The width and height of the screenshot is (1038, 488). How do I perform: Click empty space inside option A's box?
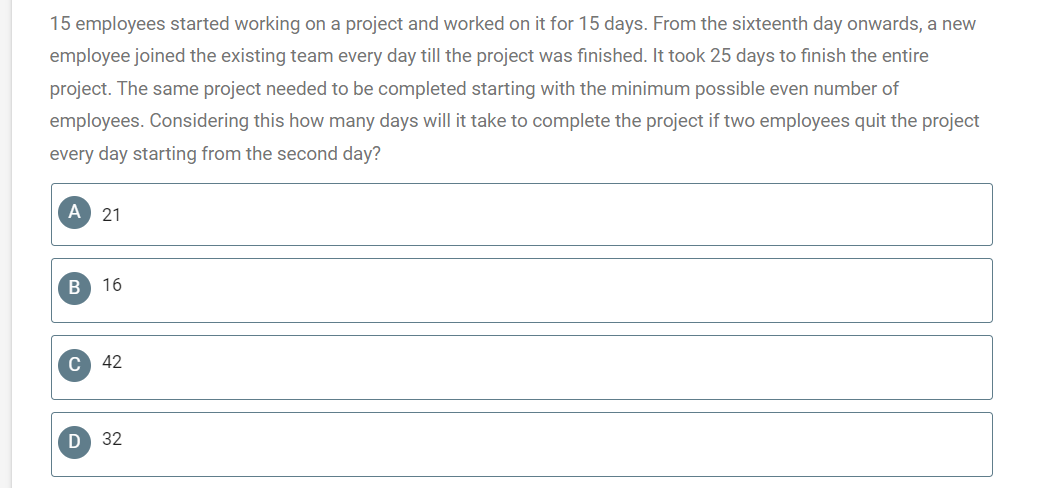[x=530, y=215]
